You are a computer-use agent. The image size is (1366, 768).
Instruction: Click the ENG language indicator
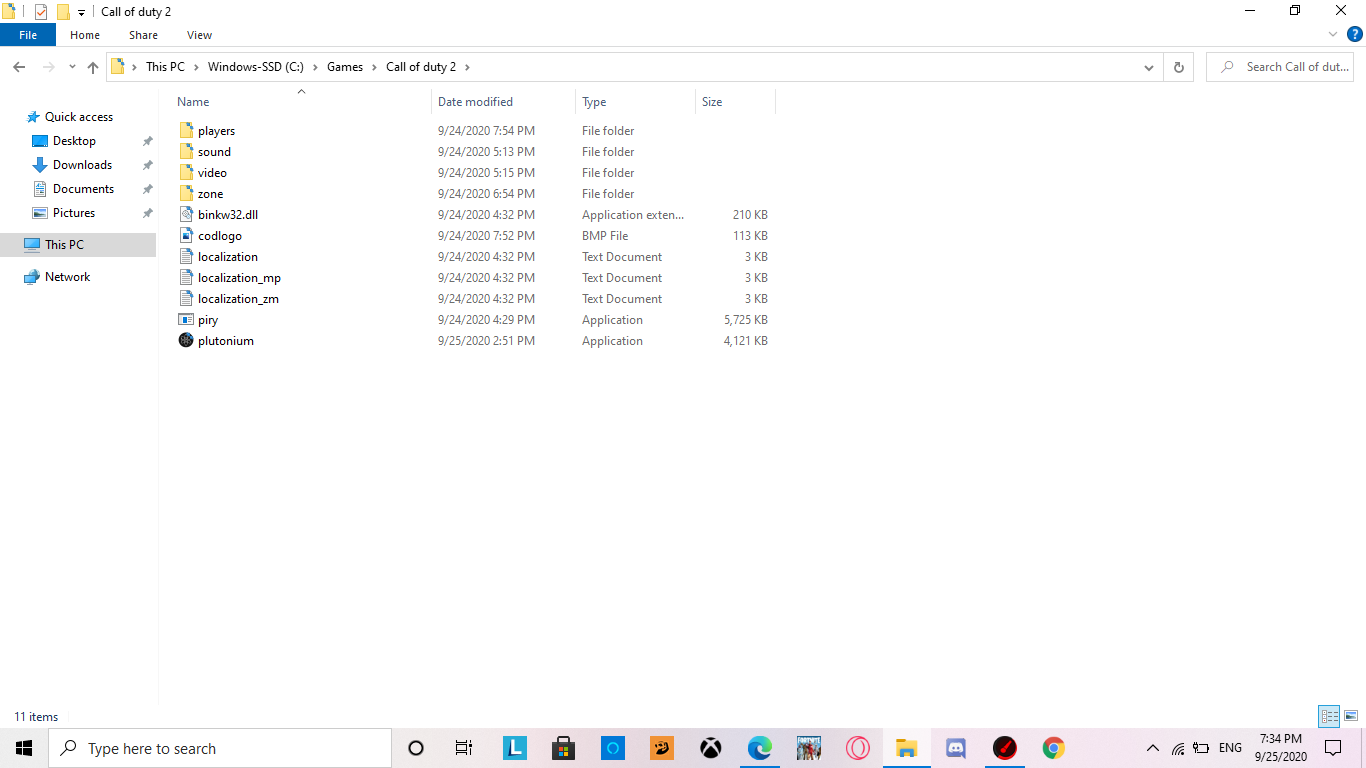pyautogui.click(x=1231, y=748)
